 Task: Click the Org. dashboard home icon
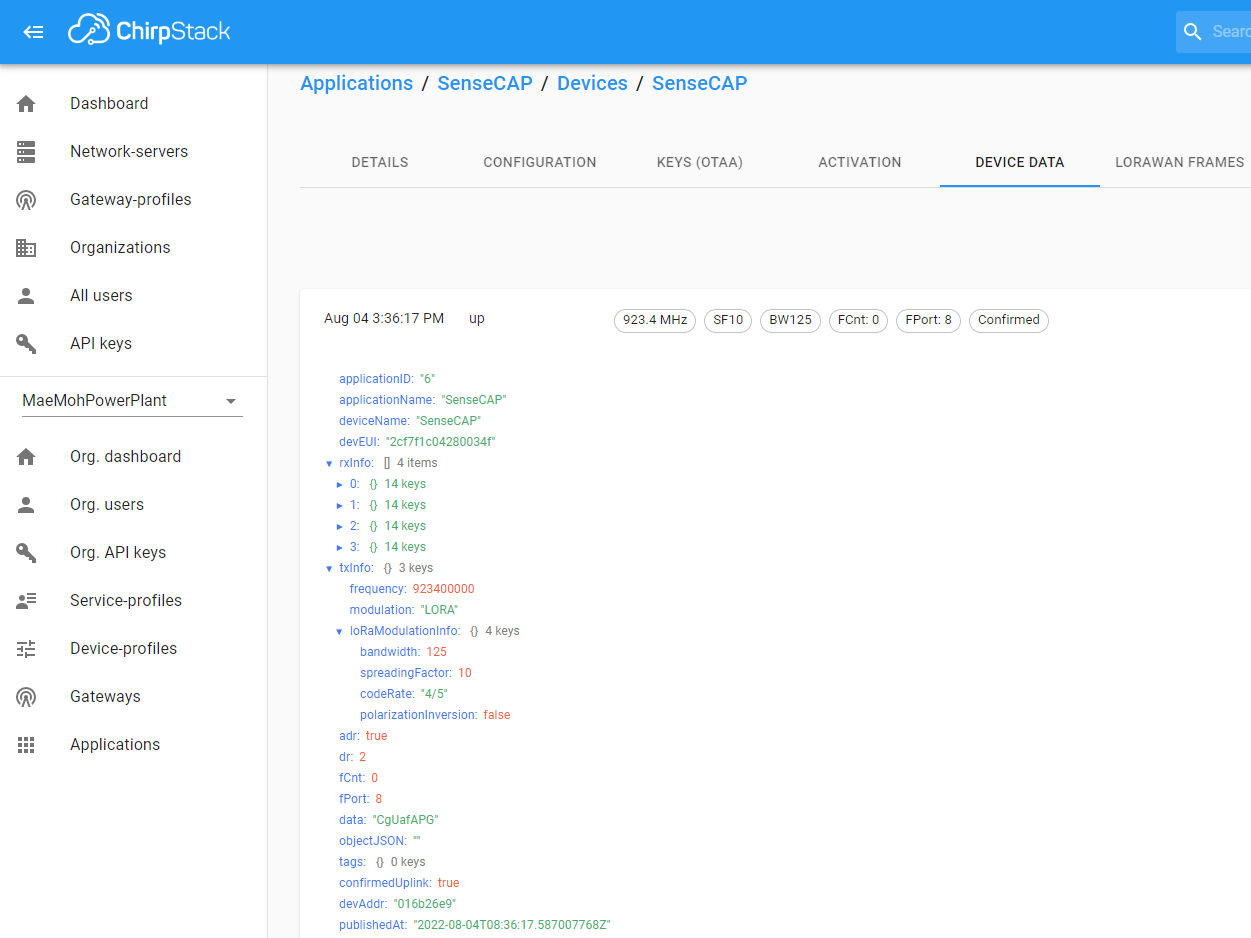[x=26, y=457]
